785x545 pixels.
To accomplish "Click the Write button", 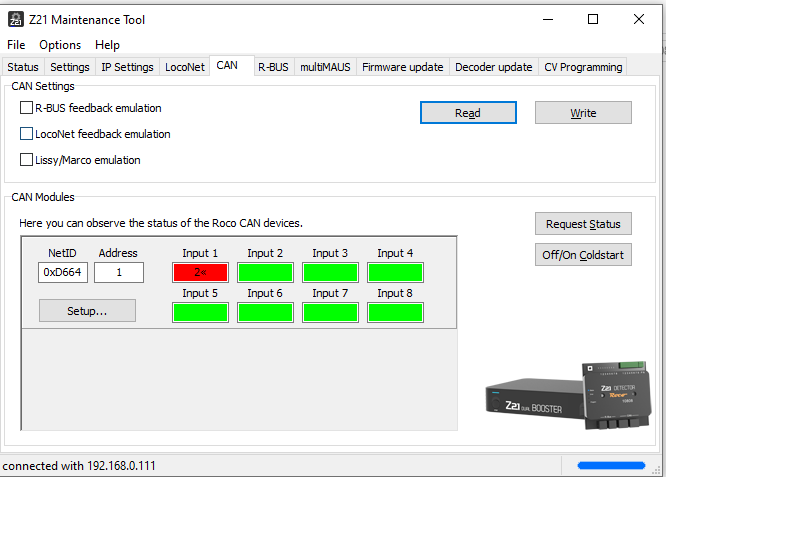I will pos(583,113).
